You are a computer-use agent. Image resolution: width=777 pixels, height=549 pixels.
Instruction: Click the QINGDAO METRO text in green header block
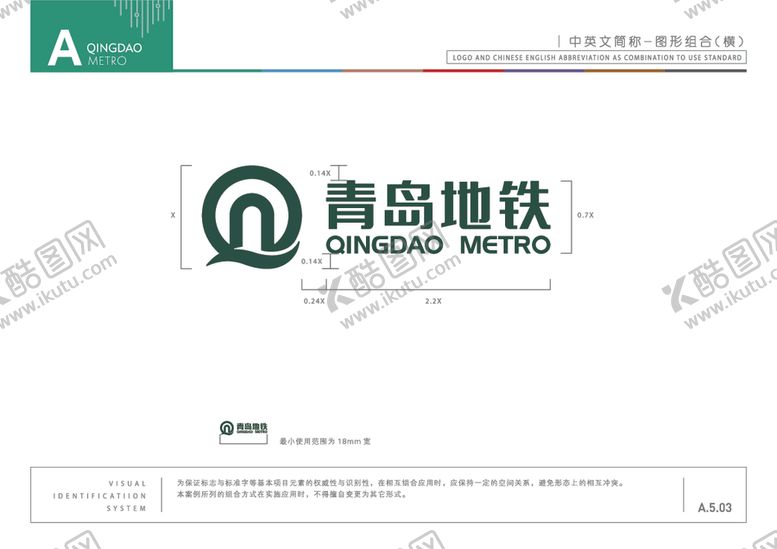click(x=114, y=54)
